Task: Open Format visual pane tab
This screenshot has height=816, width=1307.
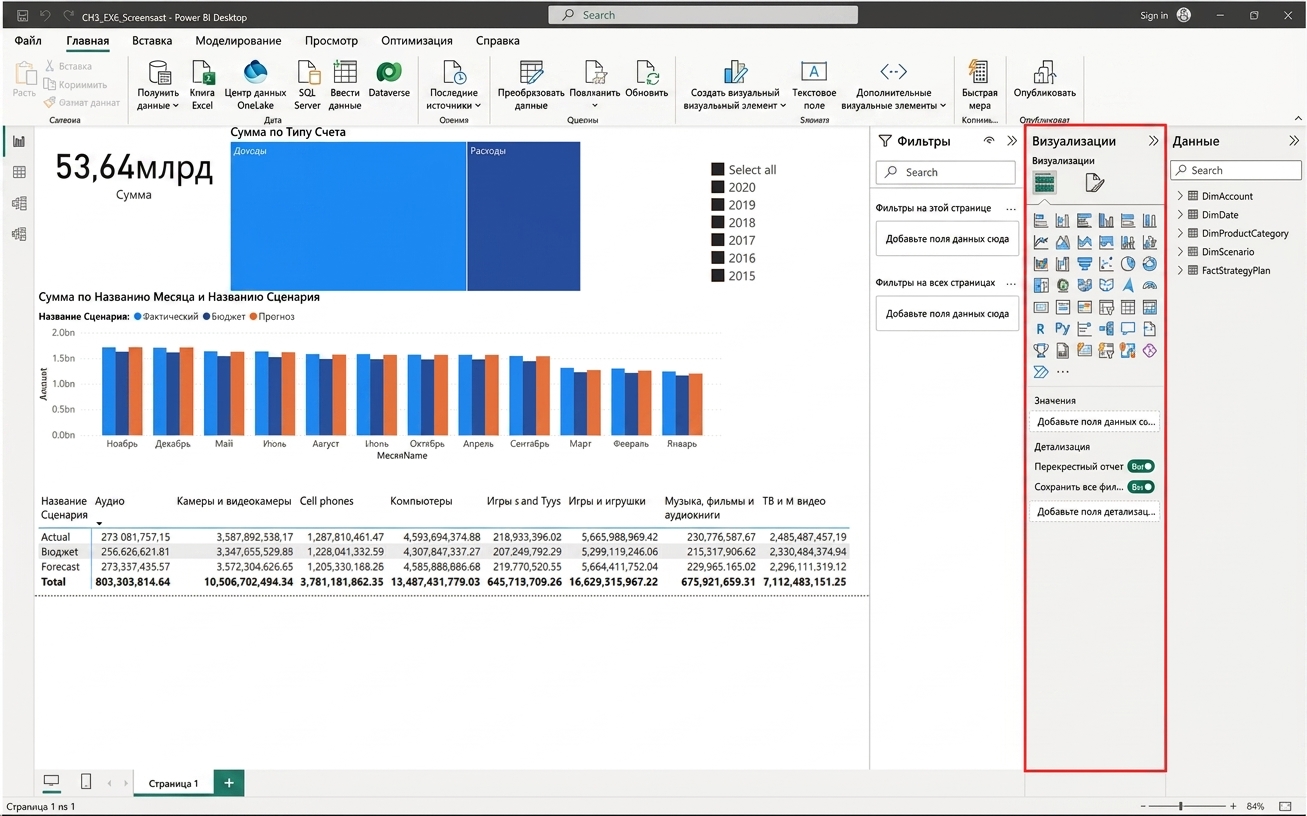Action: 1095,183
